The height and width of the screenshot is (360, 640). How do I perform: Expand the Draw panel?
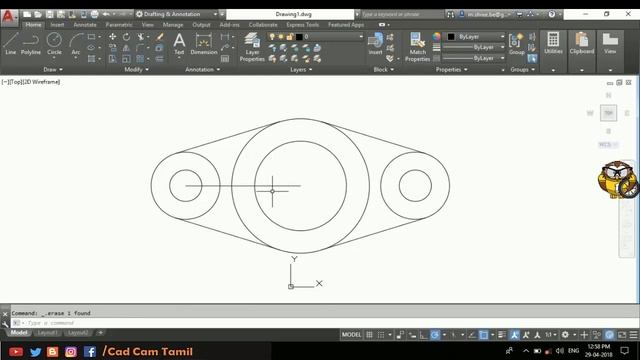(x=53, y=70)
